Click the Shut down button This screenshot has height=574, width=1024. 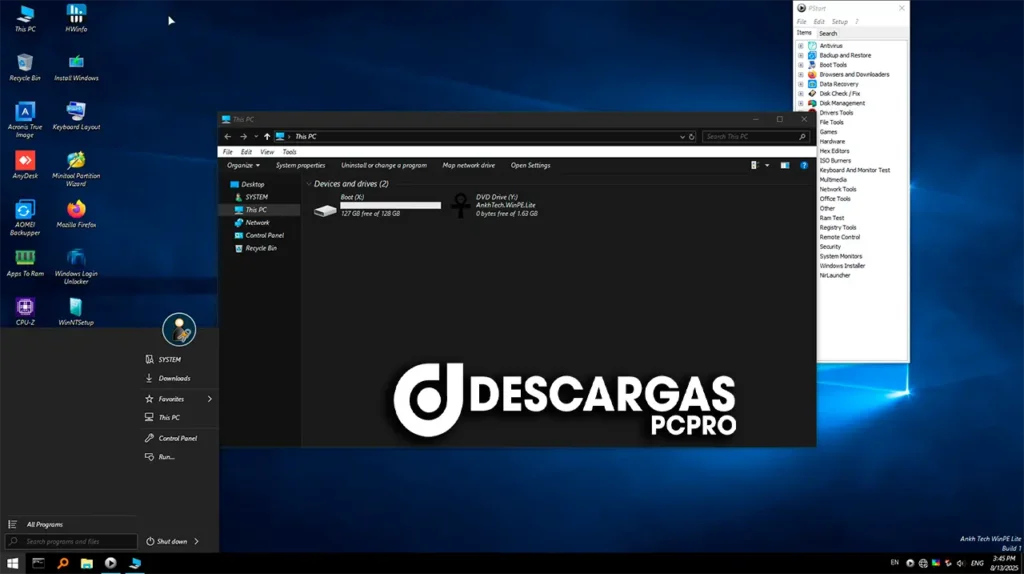167,541
